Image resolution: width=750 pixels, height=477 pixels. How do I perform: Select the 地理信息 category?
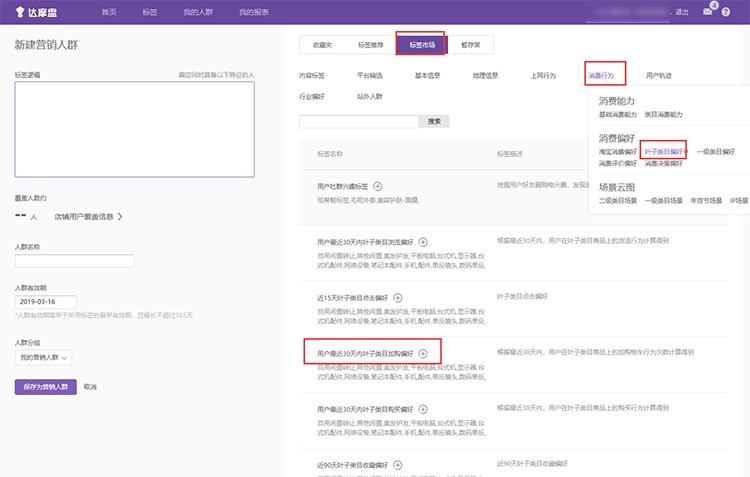coord(485,76)
